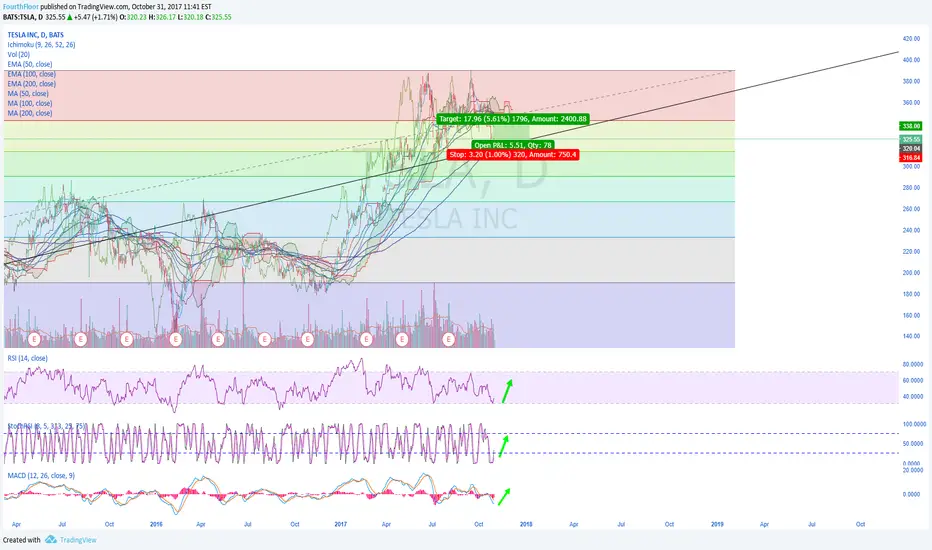
Task: Select the EMA (100, close) legend entry
Action: click(x=32, y=74)
